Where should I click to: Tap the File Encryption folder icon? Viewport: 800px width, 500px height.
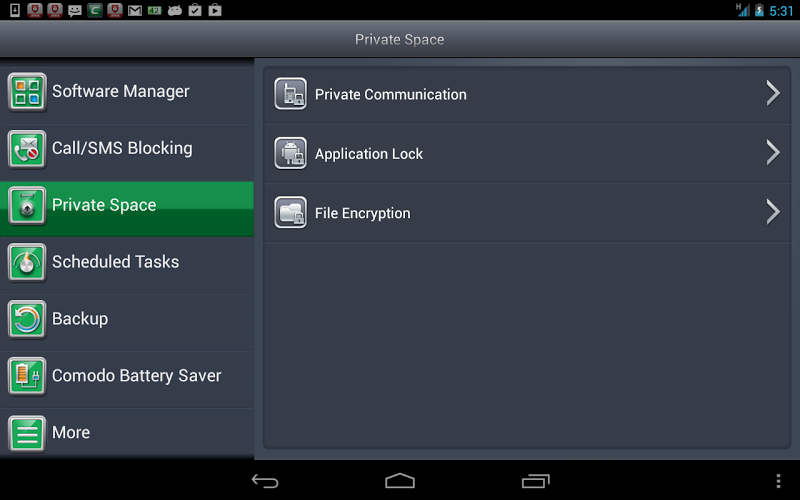[x=290, y=212]
